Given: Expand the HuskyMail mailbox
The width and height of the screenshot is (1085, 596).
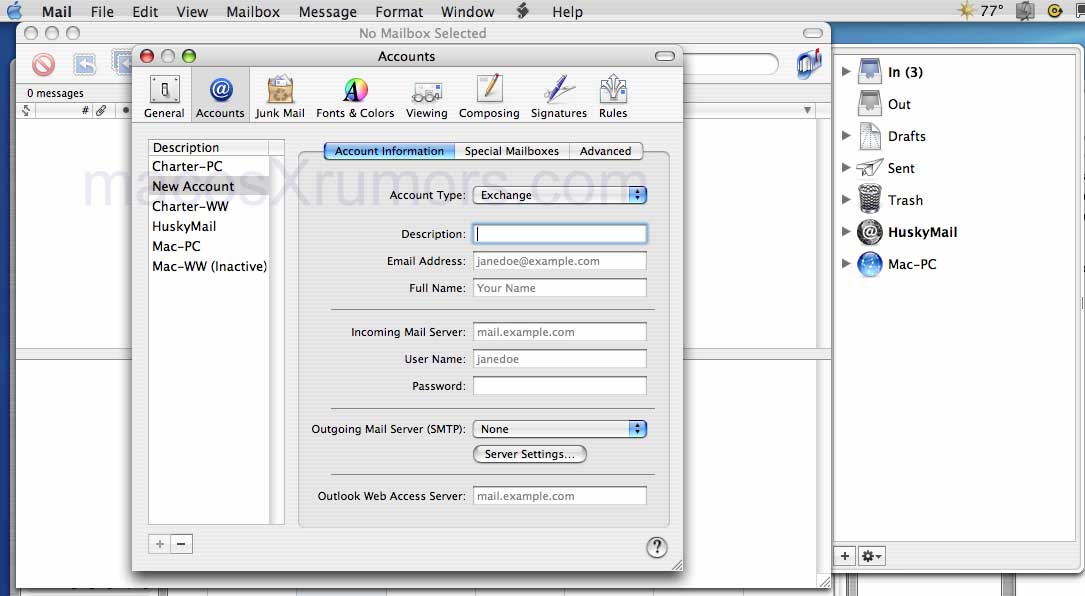Looking at the screenshot, I should (846, 231).
